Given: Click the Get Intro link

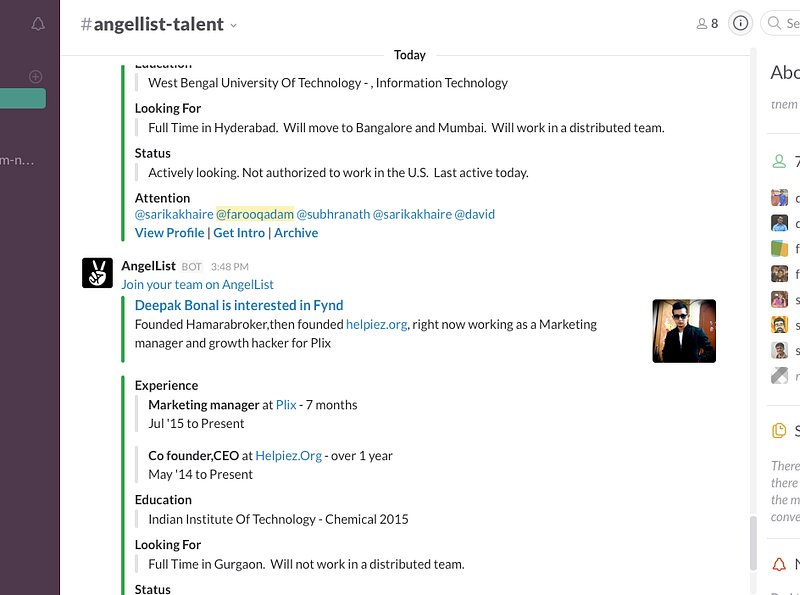Looking at the screenshot, I should click(239, 233).
